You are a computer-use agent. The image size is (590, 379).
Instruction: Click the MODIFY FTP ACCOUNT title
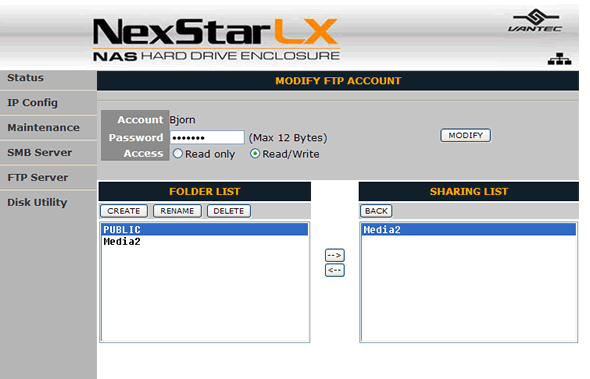click(x=338, y=81)
